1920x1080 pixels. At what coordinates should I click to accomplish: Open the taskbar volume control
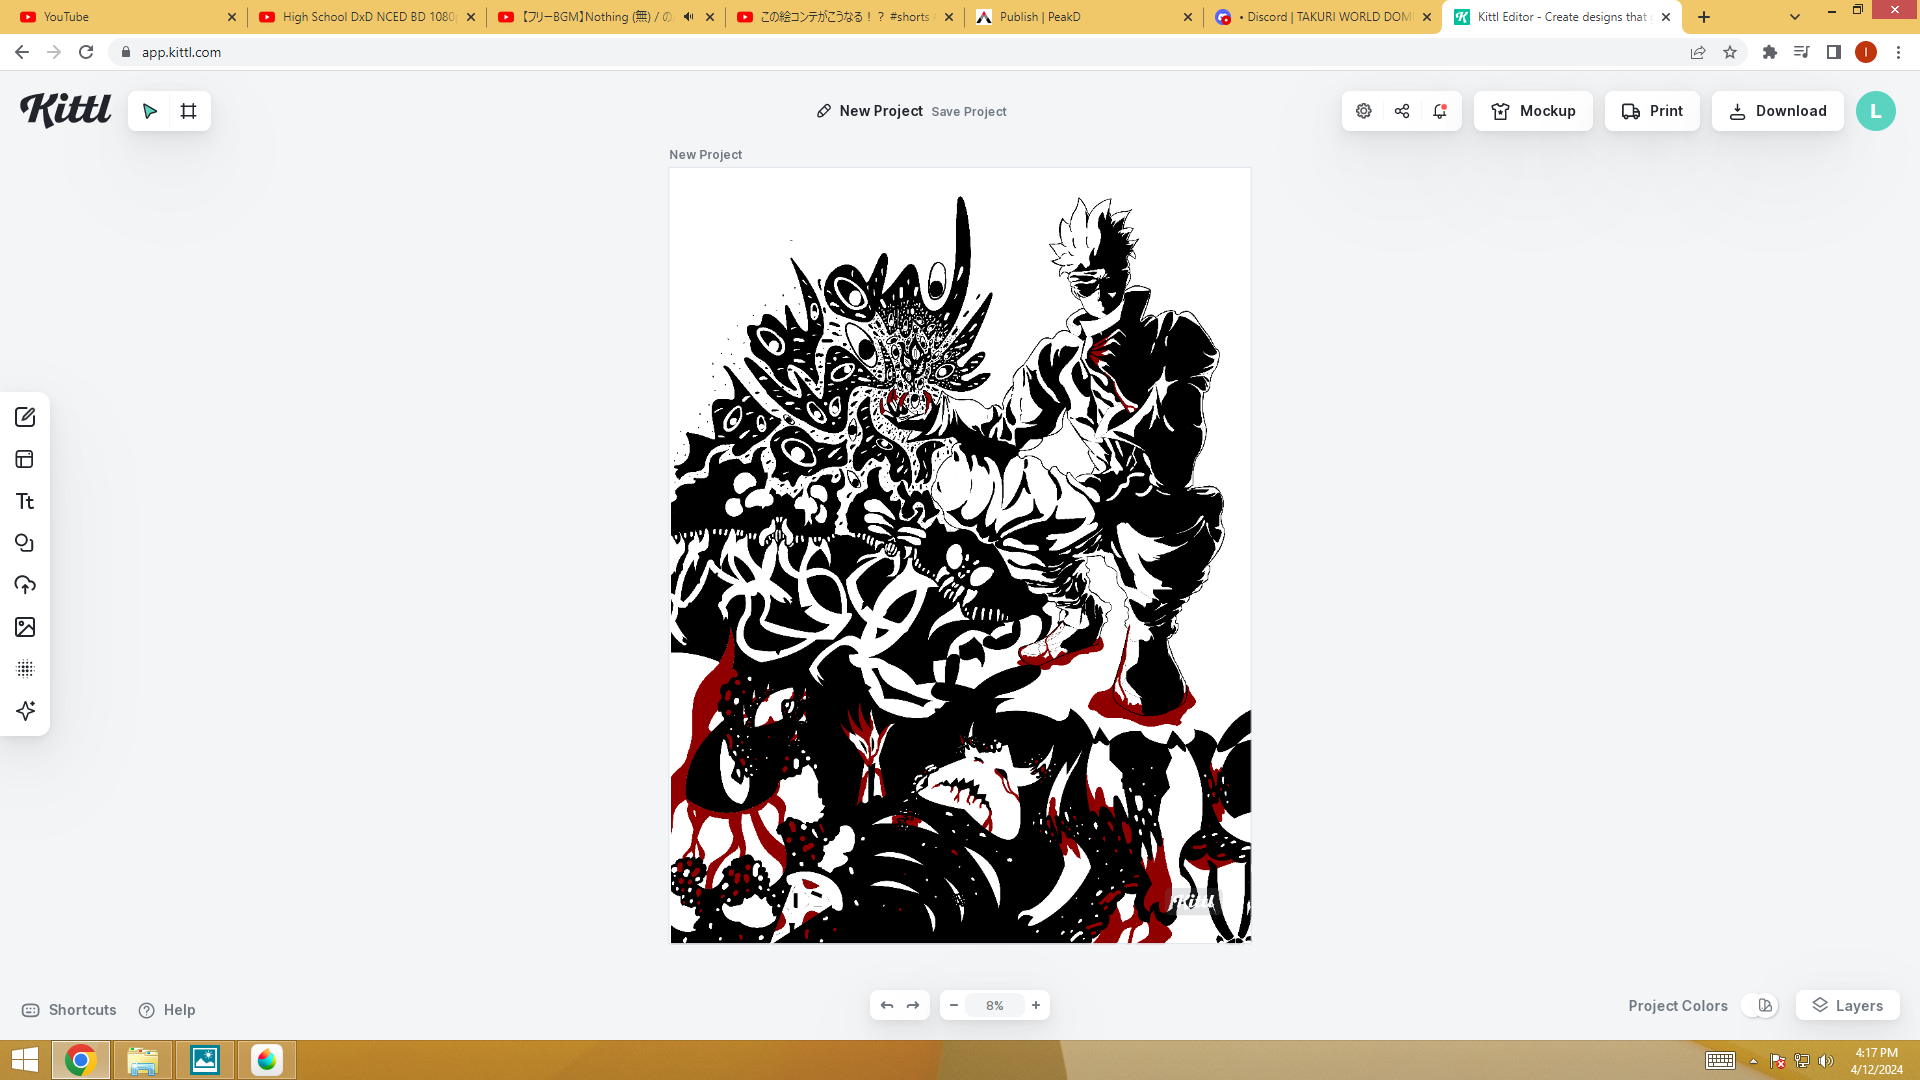[x=1826, y=1061]
